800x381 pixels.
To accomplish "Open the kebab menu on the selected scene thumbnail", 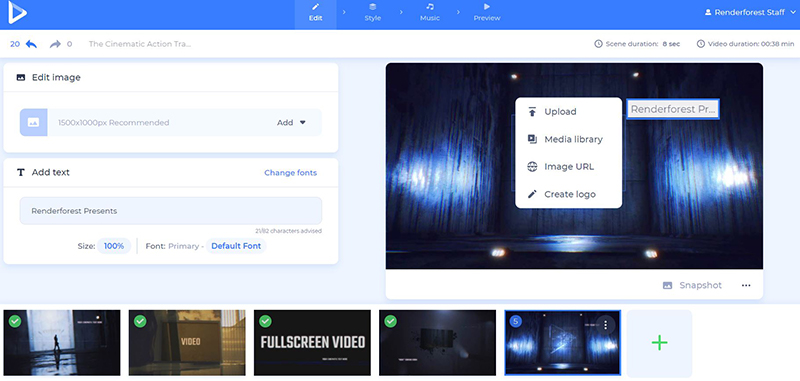I will [606, 325].
